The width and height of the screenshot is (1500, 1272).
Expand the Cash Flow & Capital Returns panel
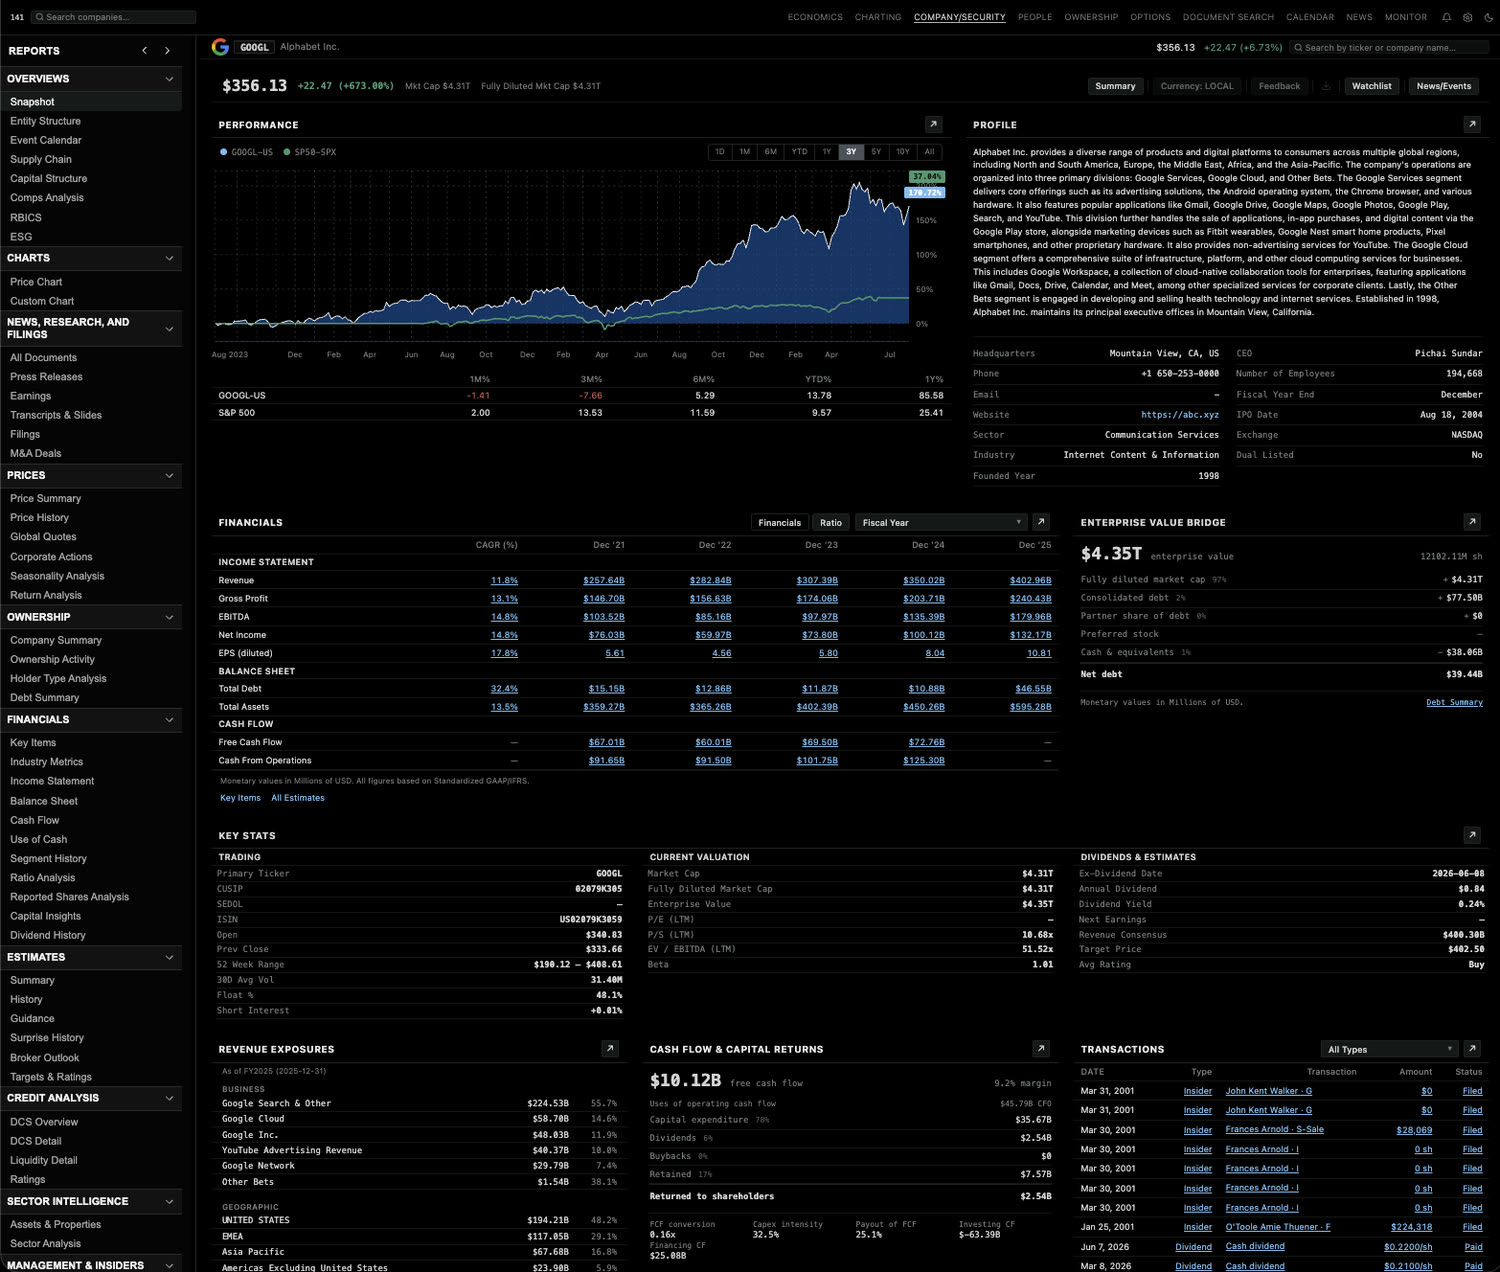[1041, 1049]
